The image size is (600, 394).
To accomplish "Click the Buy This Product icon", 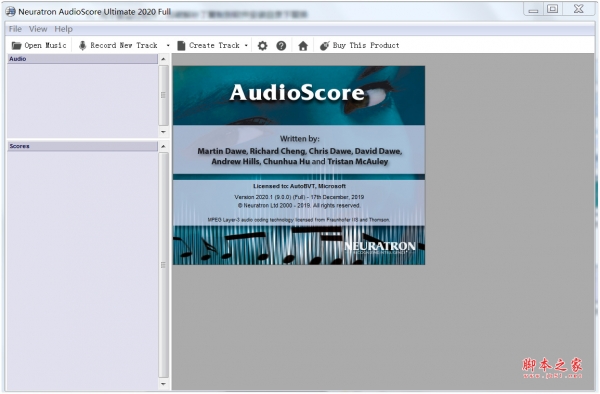I will pos(324,46).
